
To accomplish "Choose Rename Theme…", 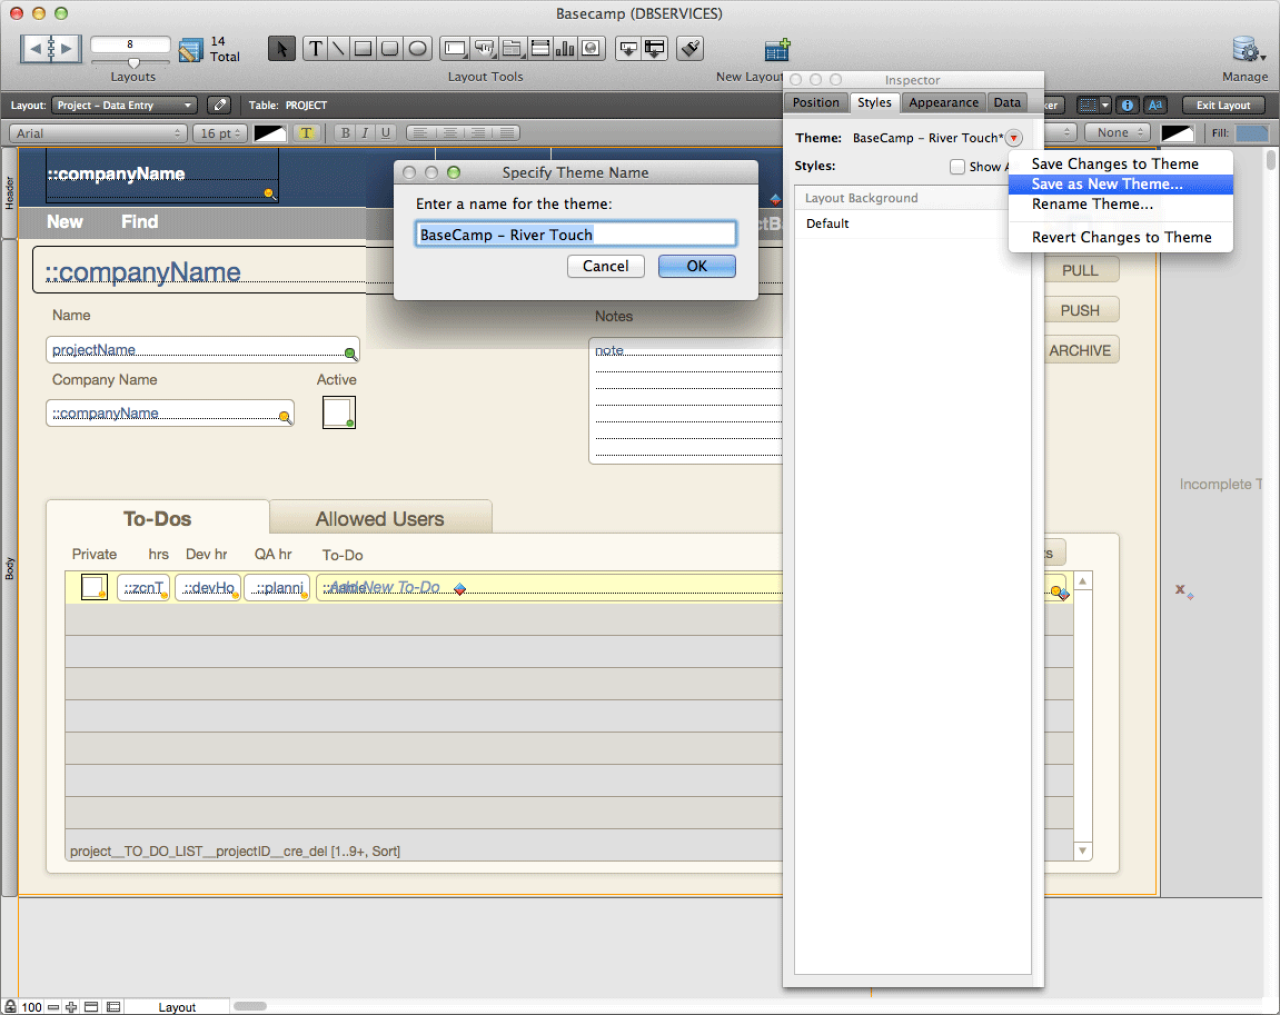I will pyautogui.click(x=1092, y=204).
